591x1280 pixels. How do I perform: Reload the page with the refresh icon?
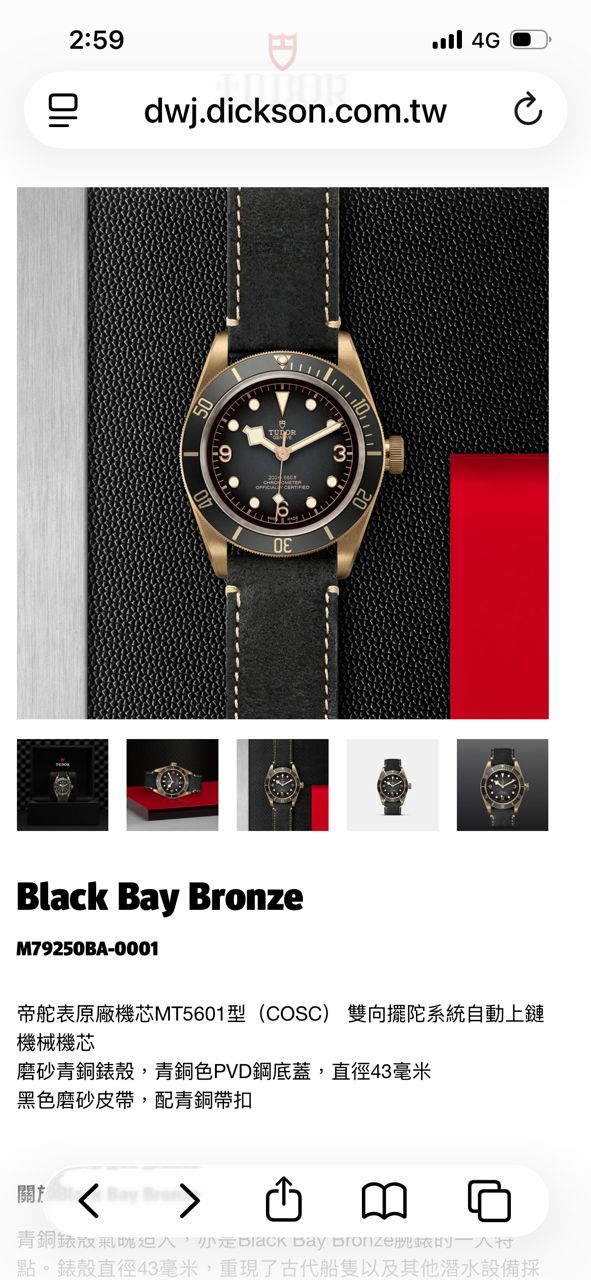click(x=528, y=110)
